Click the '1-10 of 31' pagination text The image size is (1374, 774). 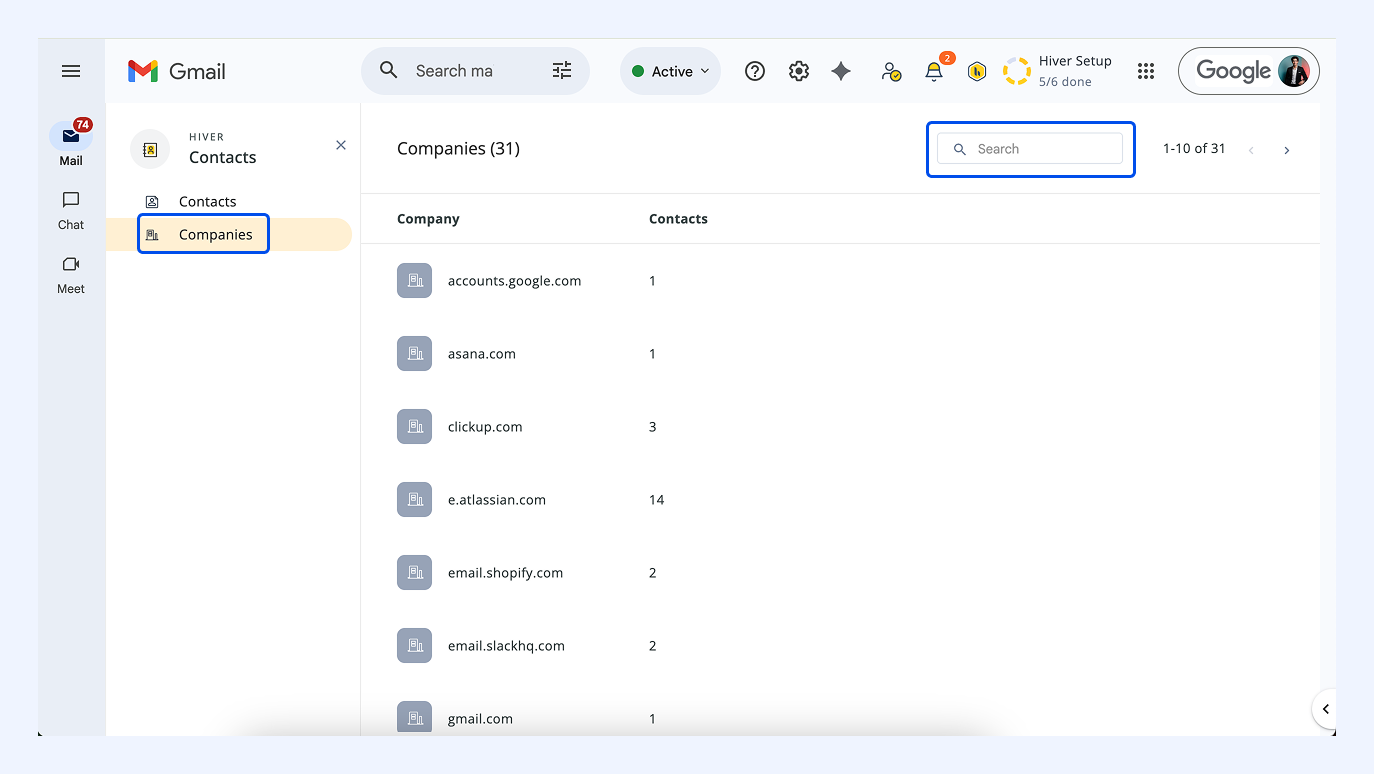pyautogui.click(x=1194, y=149)
